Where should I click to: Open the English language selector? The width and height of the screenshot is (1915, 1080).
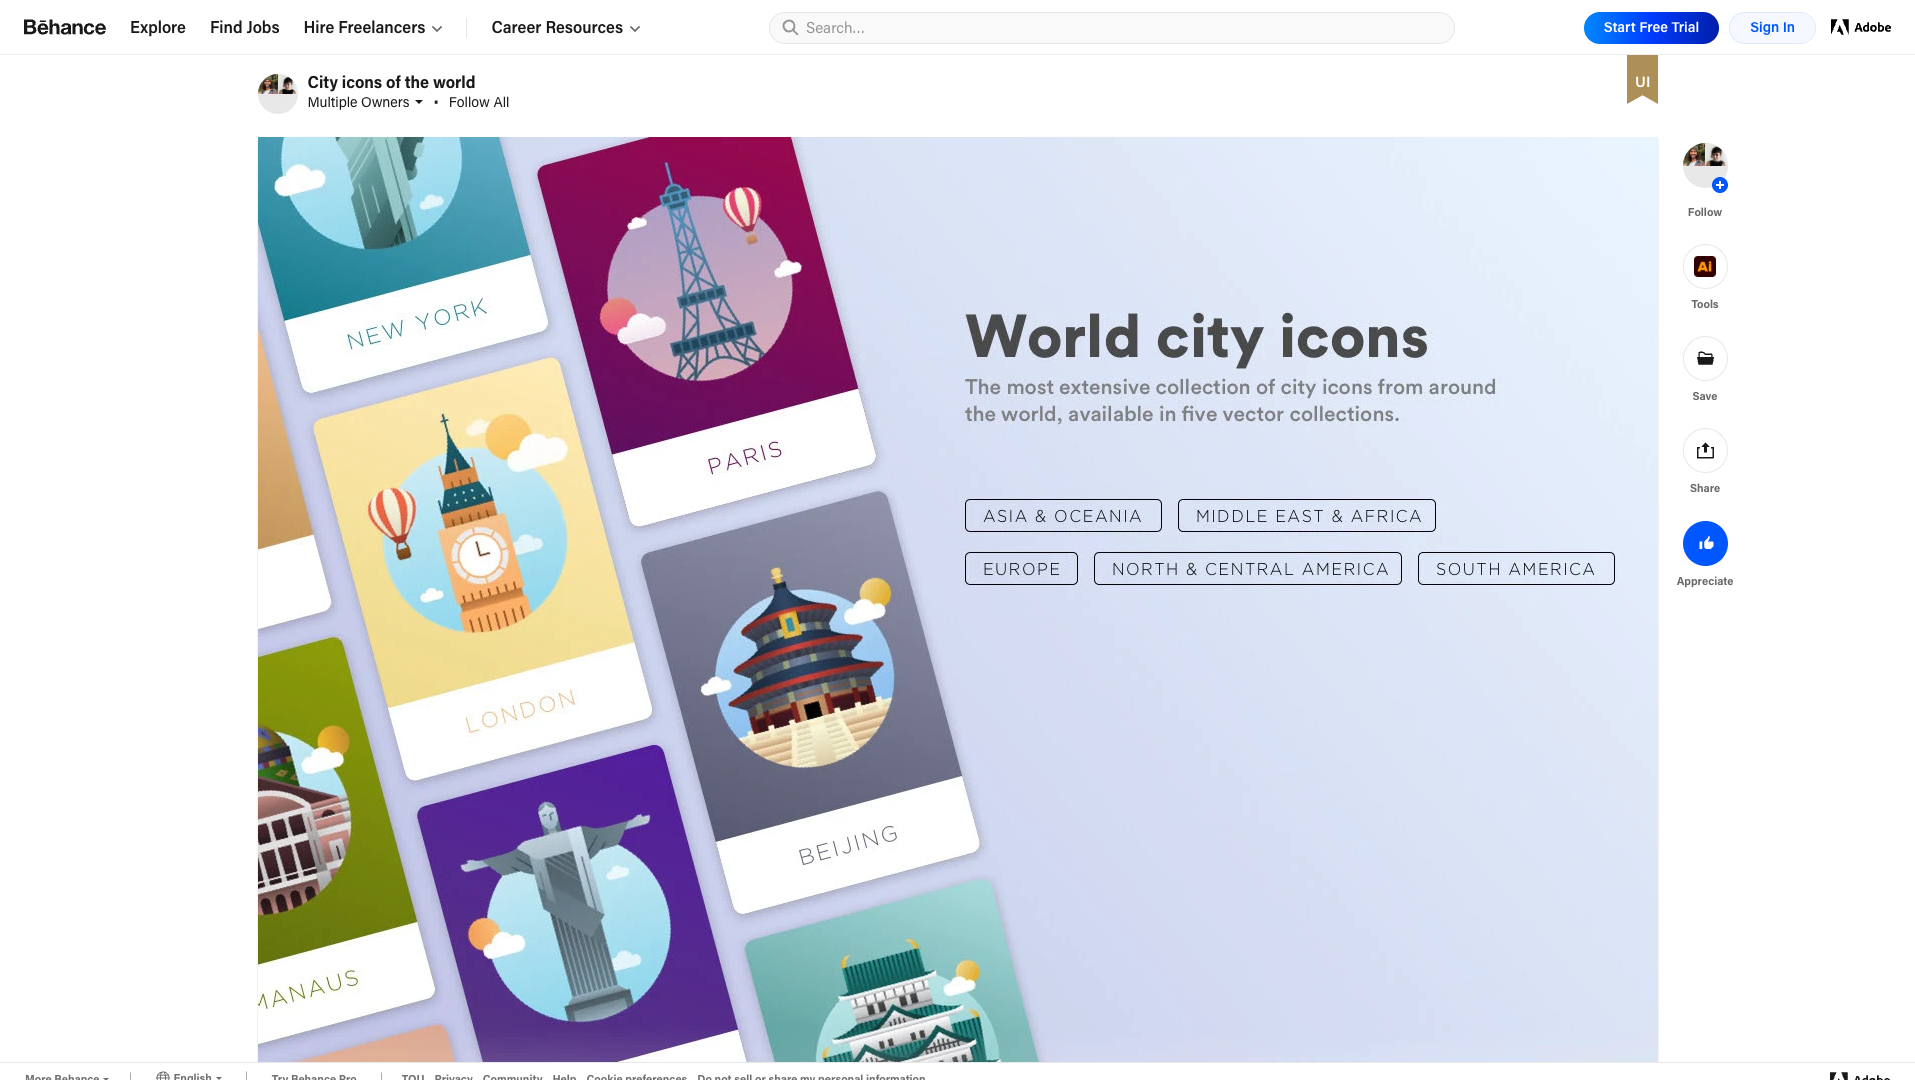pyautogui.click(x=189, y=1076)
